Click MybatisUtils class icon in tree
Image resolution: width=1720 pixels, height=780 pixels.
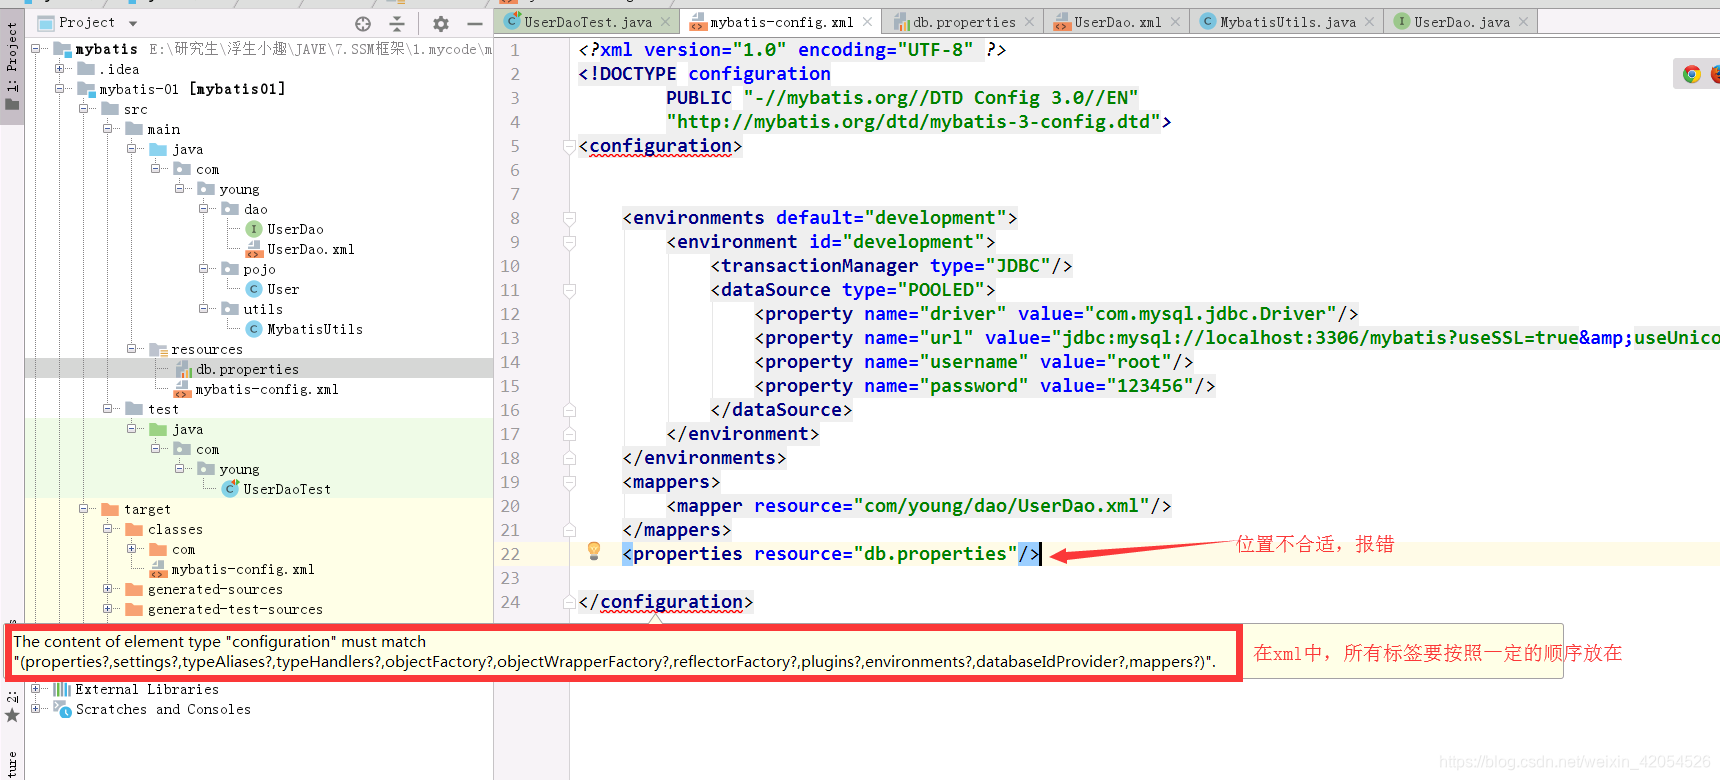pyautogui.click(x=254, y=329)
